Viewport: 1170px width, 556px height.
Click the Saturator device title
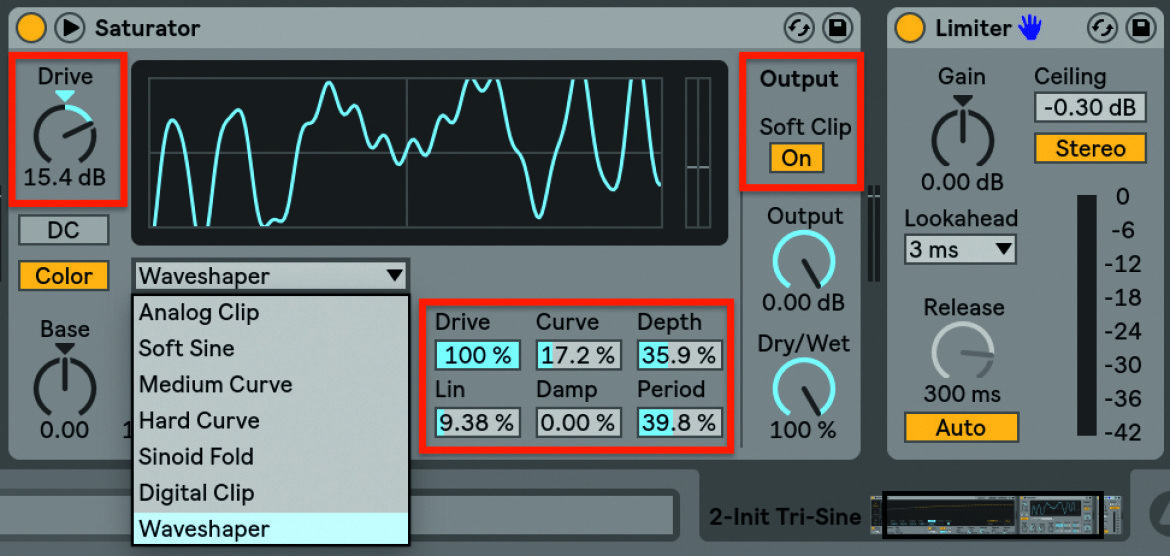pos(147,28)
